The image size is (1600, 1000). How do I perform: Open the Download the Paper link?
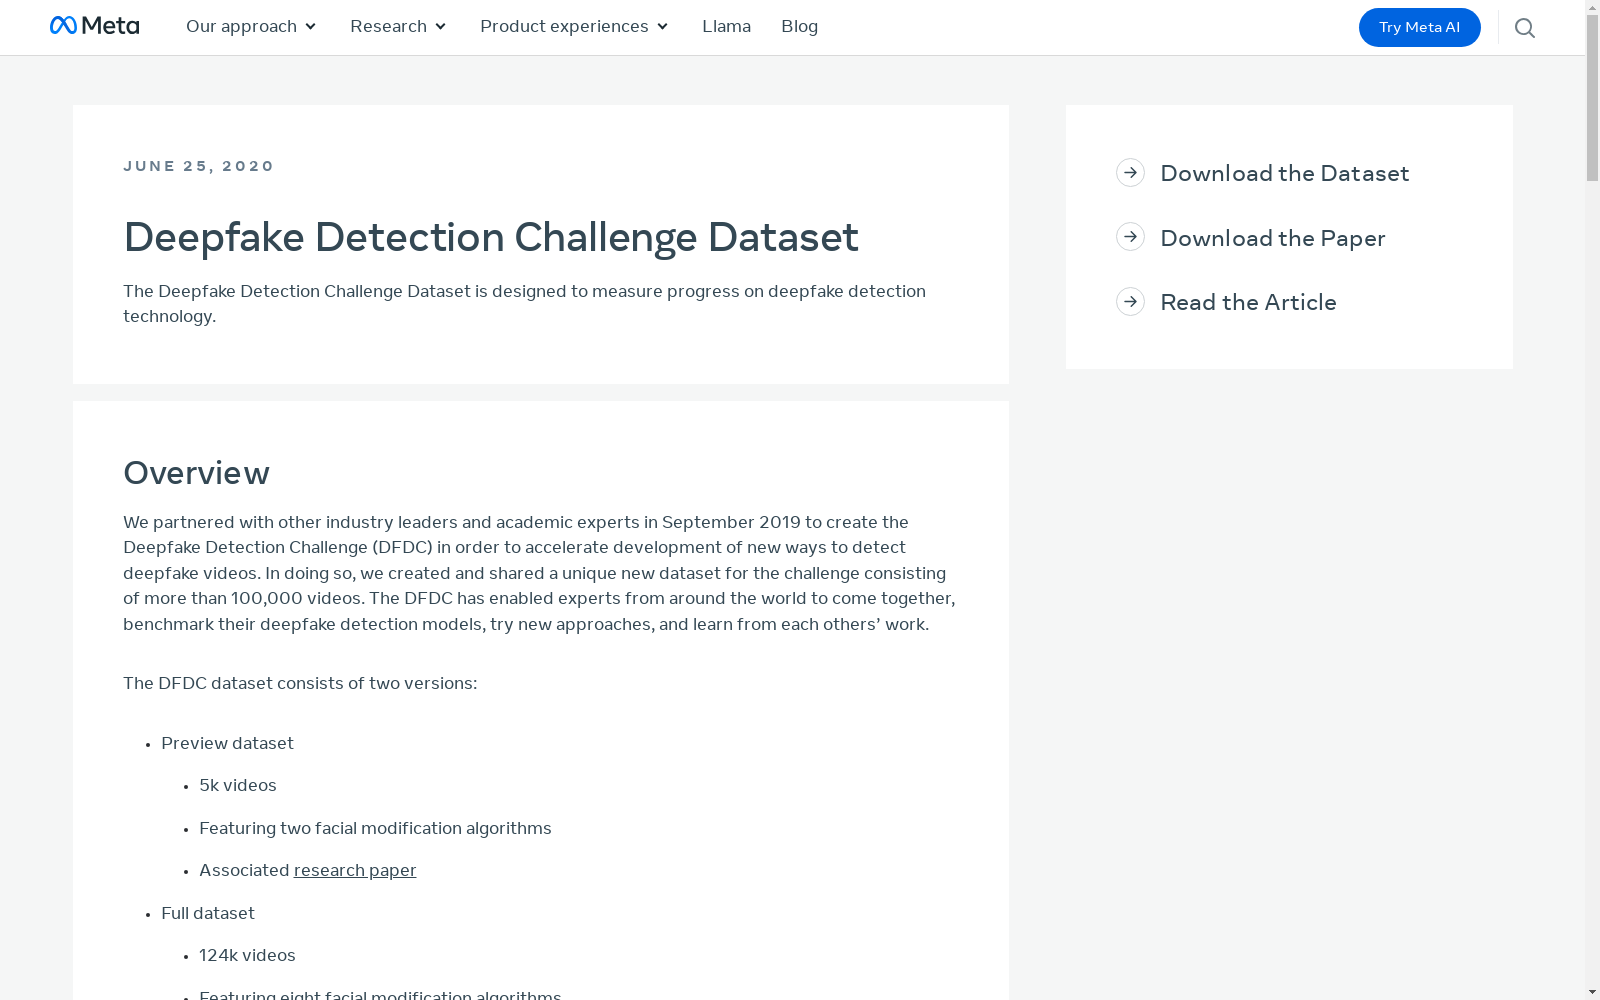(x=1272, y=238)
